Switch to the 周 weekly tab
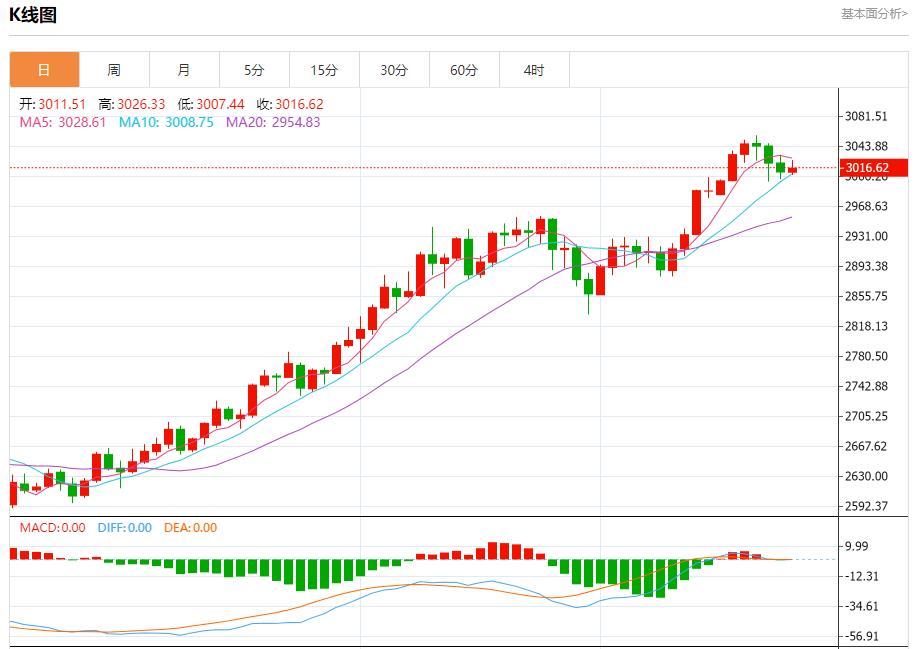Image resolution: width=916 pixels, height=649 pixels. coord(114,70)
